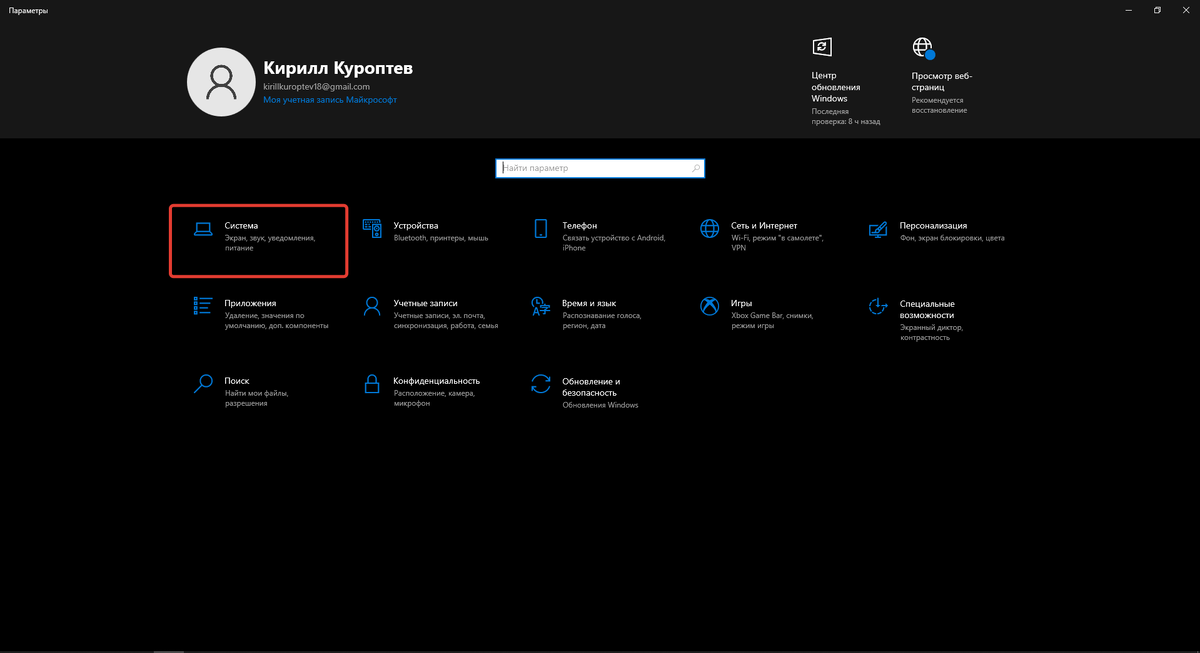
Task: Click the Обновление и безопасность title
Action: point(591,387)
